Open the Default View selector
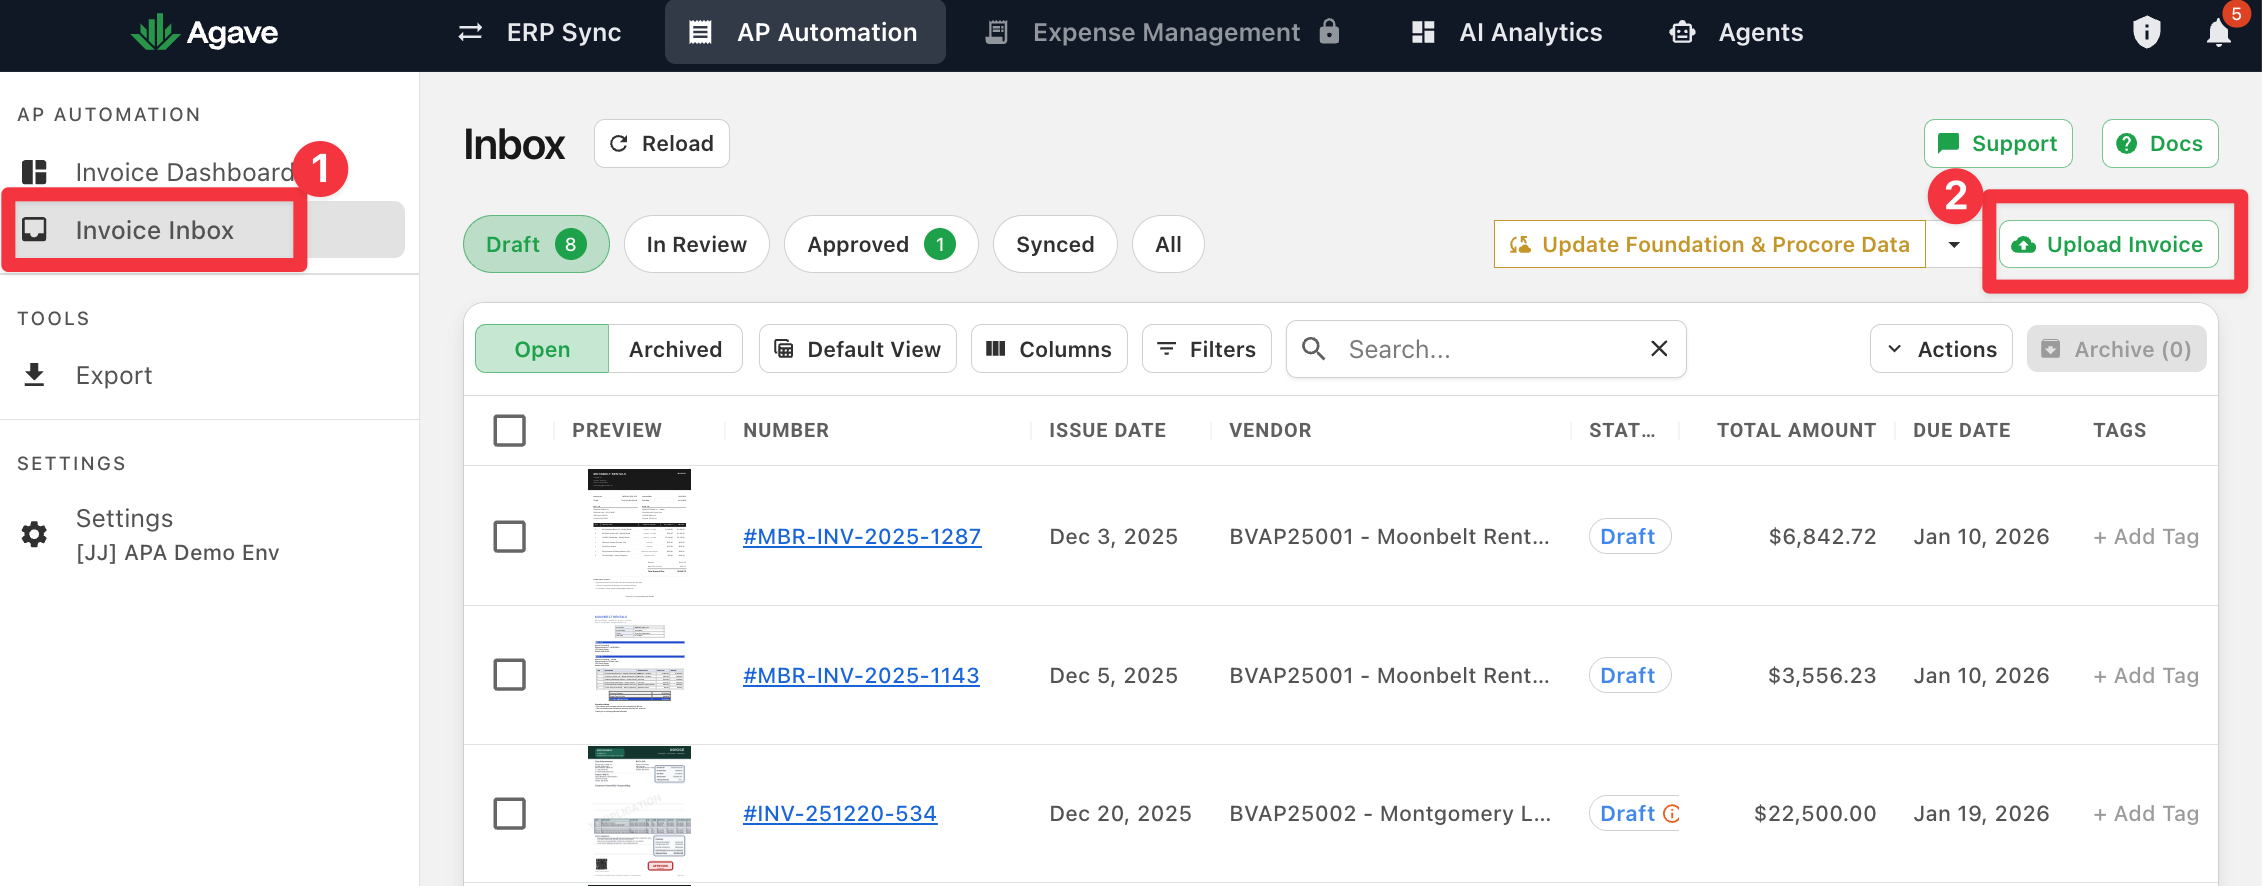The image size is (2262, 886). point(858,349)
